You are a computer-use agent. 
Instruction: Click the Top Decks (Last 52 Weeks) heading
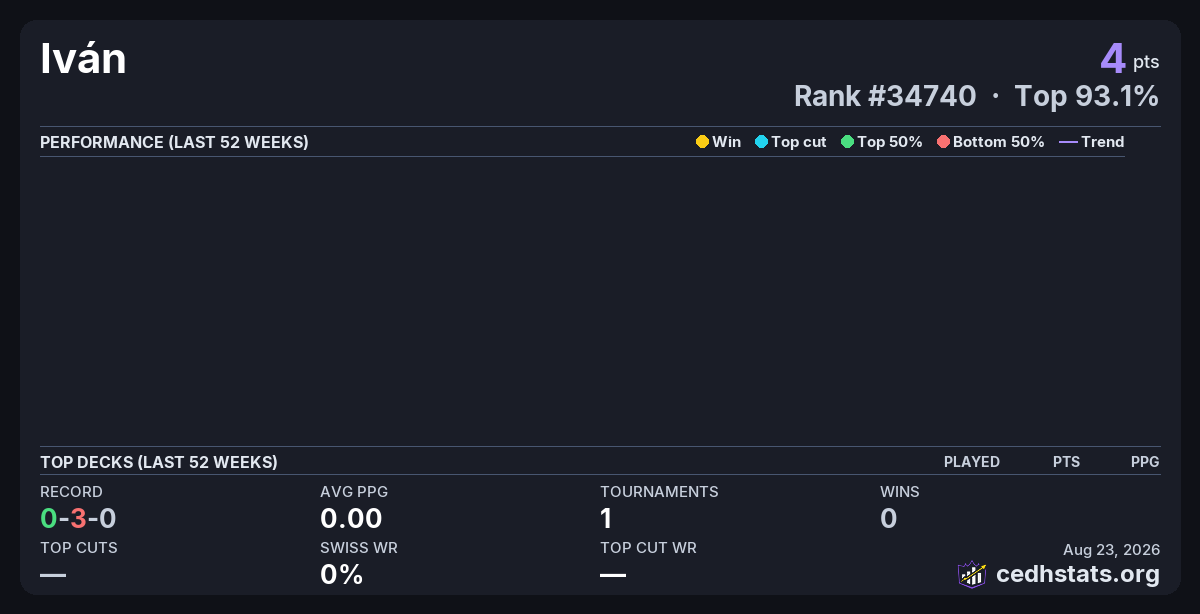click(x=159, y=462)
